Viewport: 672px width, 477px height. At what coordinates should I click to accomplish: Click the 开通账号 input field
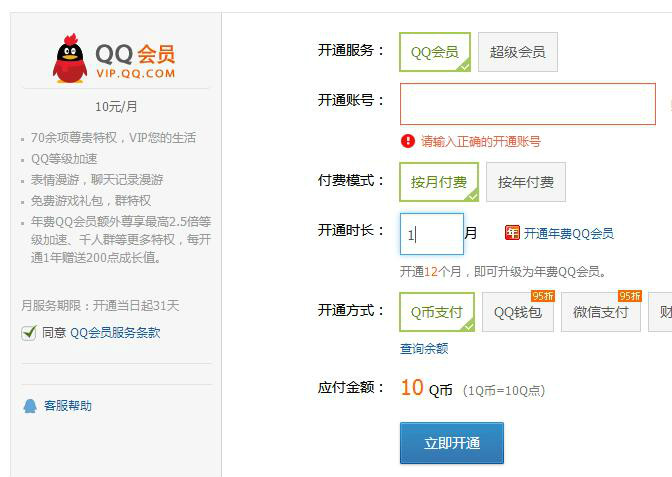click(x=528, y=104)
